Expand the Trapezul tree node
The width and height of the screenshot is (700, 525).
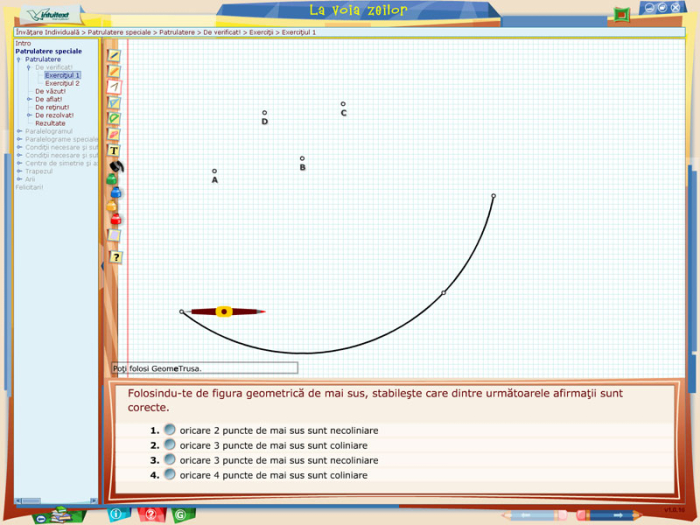19,171
